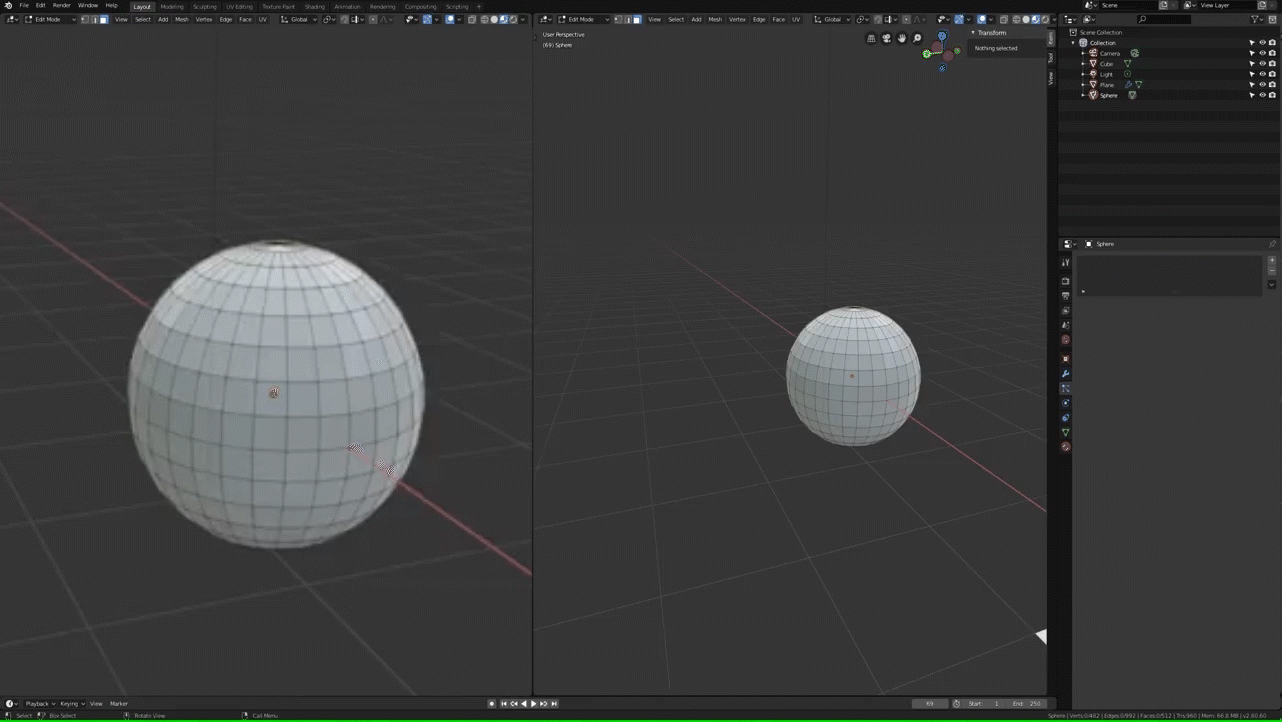Switch to the Sculpting workspace tab
Screen dimensions: 1282x722
tap(204, 7)
